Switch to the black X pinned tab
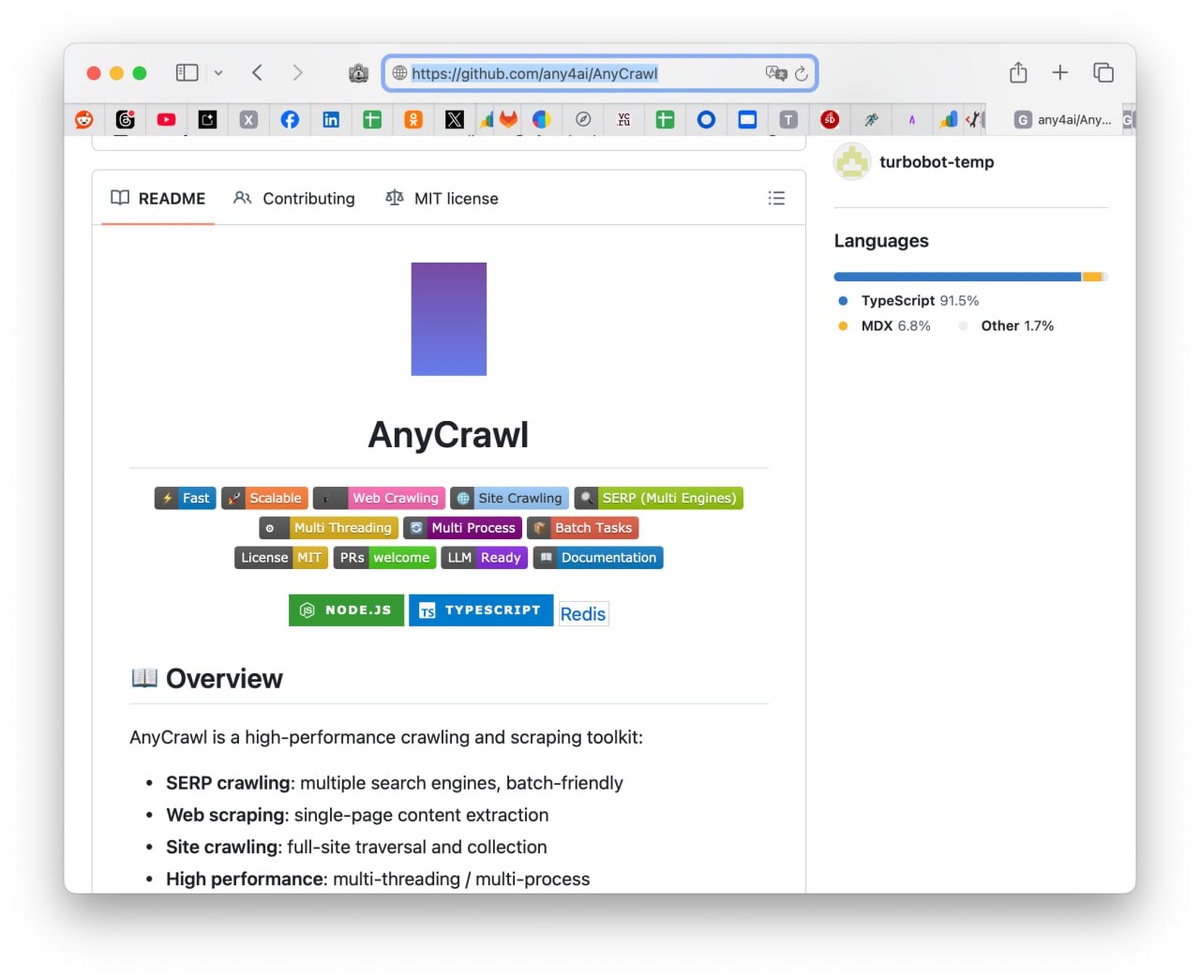1200x978 pixels. point(454,119)
